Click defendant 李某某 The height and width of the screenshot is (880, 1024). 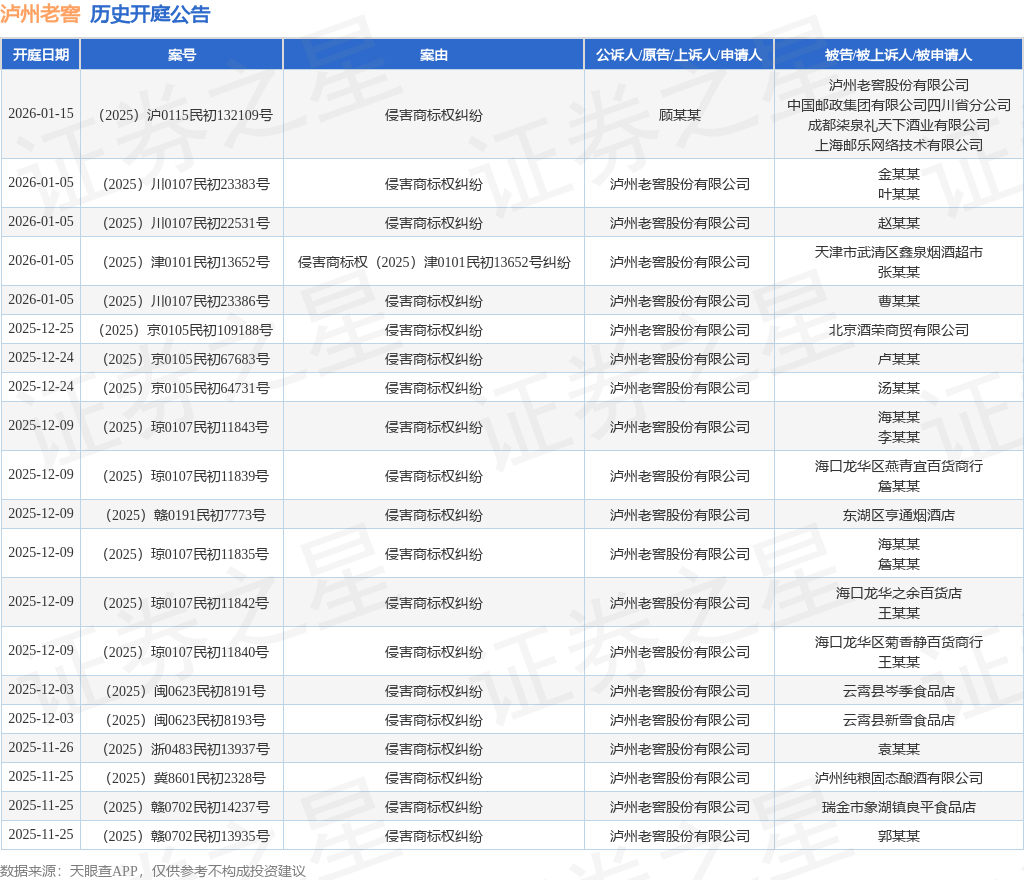tap(899, 437)
